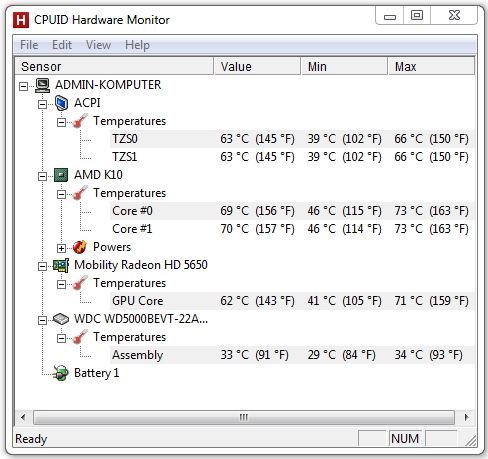Click the scroll right arrow

(x=466, y=417)
